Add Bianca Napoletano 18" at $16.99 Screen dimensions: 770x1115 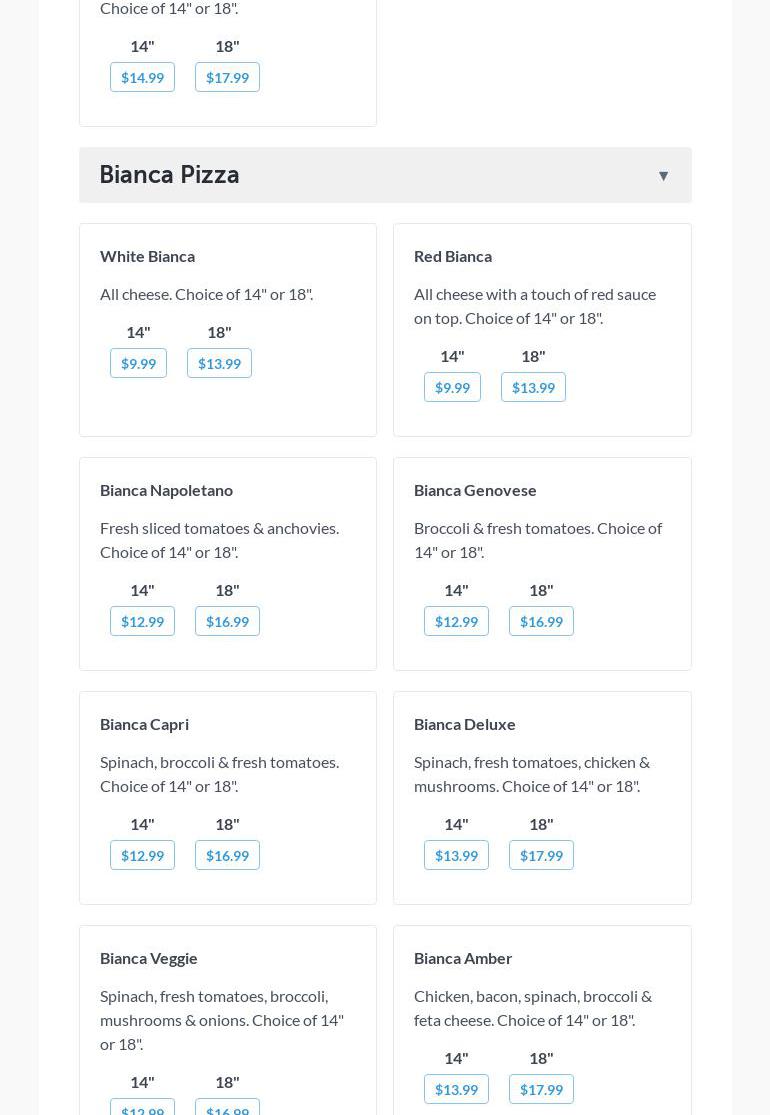point(227,621)
